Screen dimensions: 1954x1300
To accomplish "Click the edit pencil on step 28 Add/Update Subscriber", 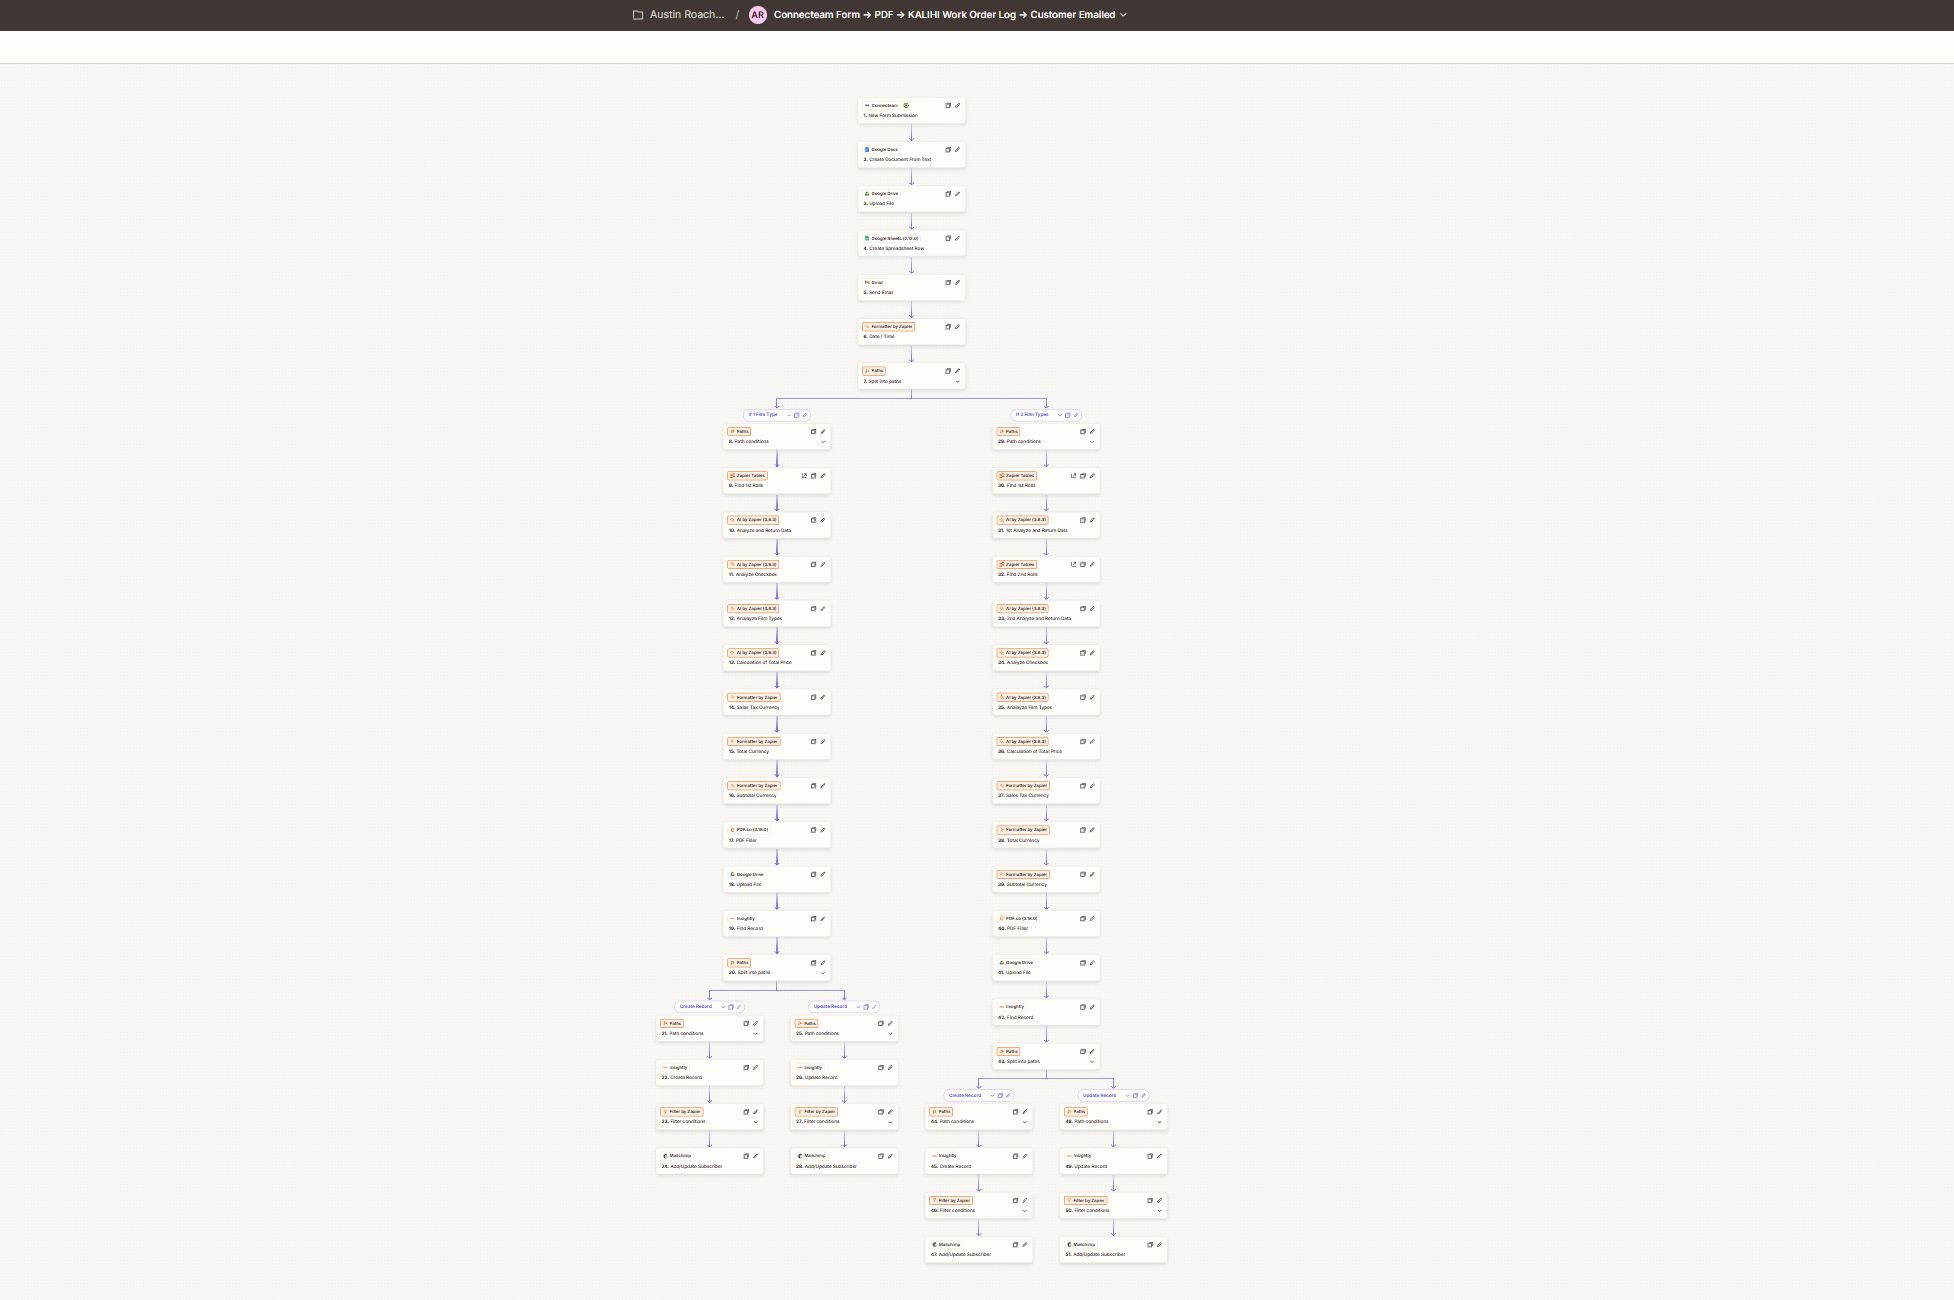I will [890, 1156].
